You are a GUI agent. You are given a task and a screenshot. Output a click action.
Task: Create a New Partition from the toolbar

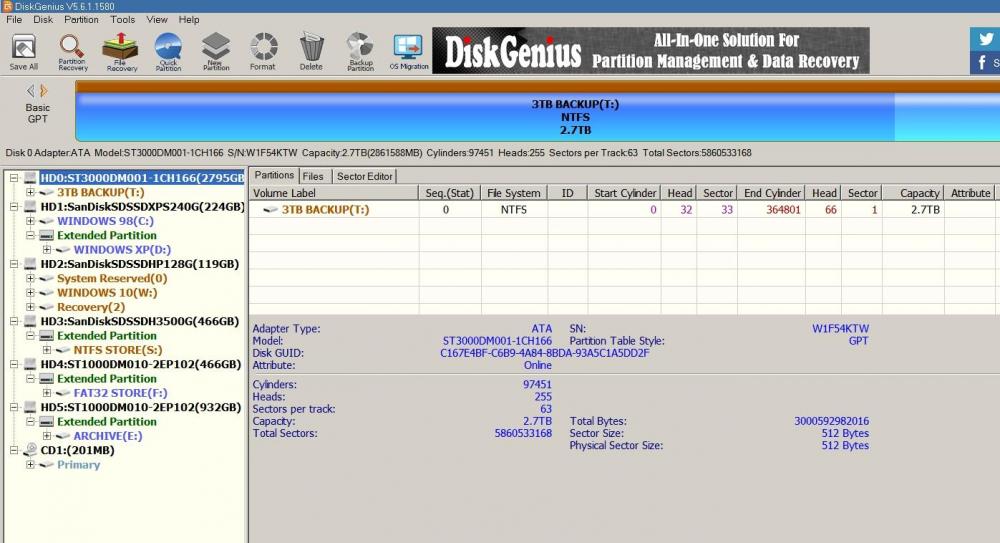pos(216,50)
